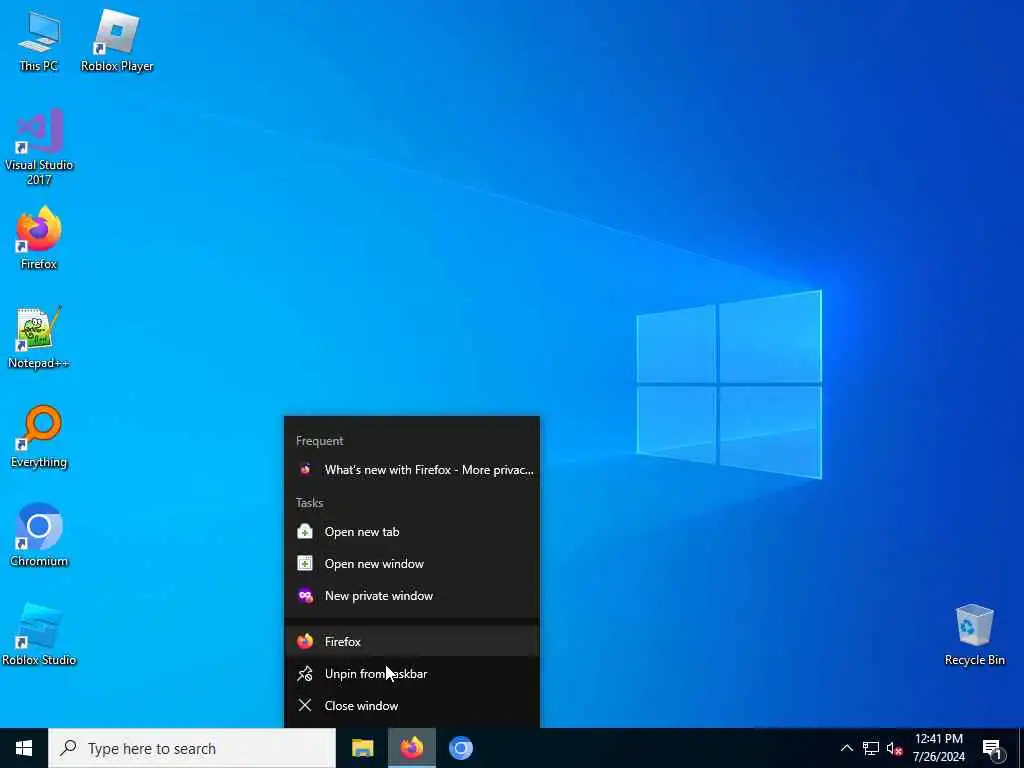Select Notepad++ desktop shortcut
The width and height of the screenshot is (1024, 768).
(39, 338)
